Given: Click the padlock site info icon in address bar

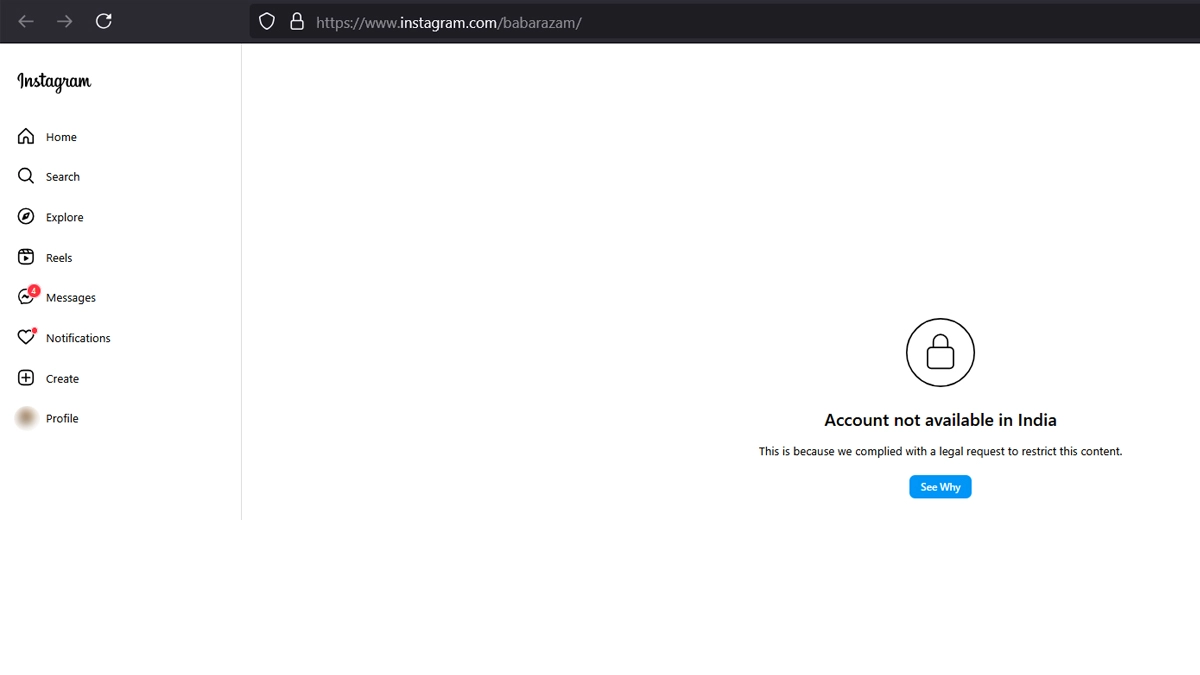Looking at the screenshot, I should [x=296, y=21].
